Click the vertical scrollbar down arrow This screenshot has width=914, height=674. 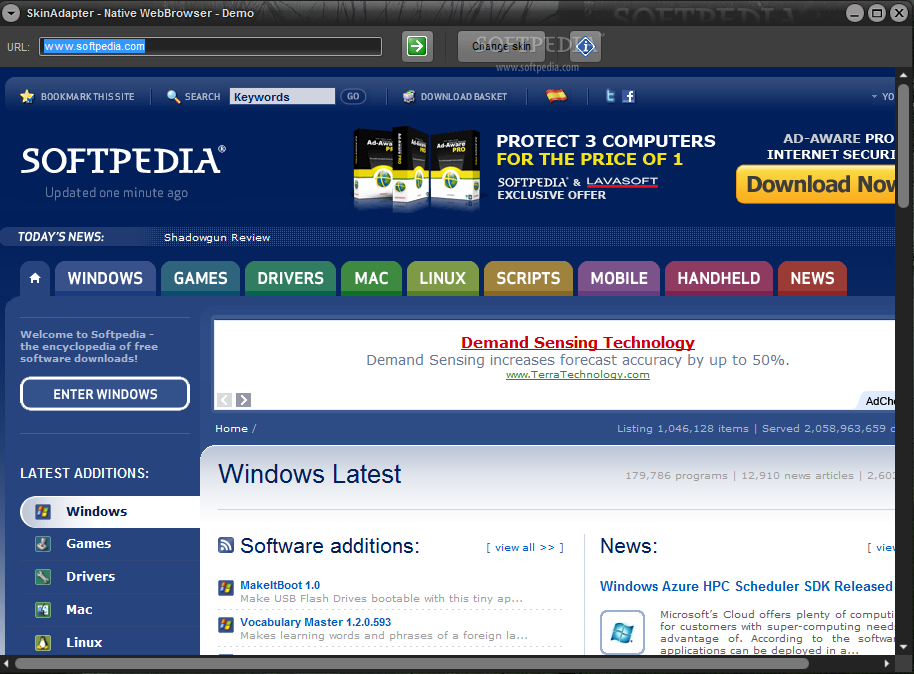click(903, 647)
